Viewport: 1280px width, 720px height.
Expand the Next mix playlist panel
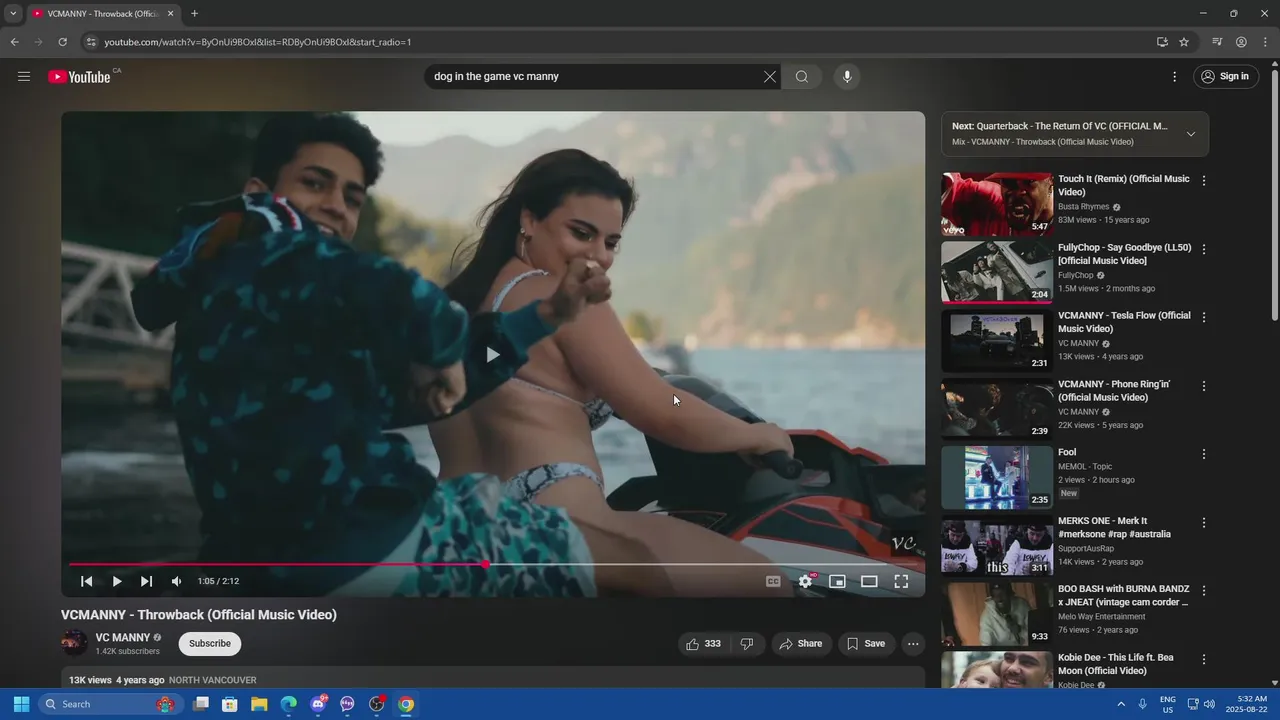1191,134
